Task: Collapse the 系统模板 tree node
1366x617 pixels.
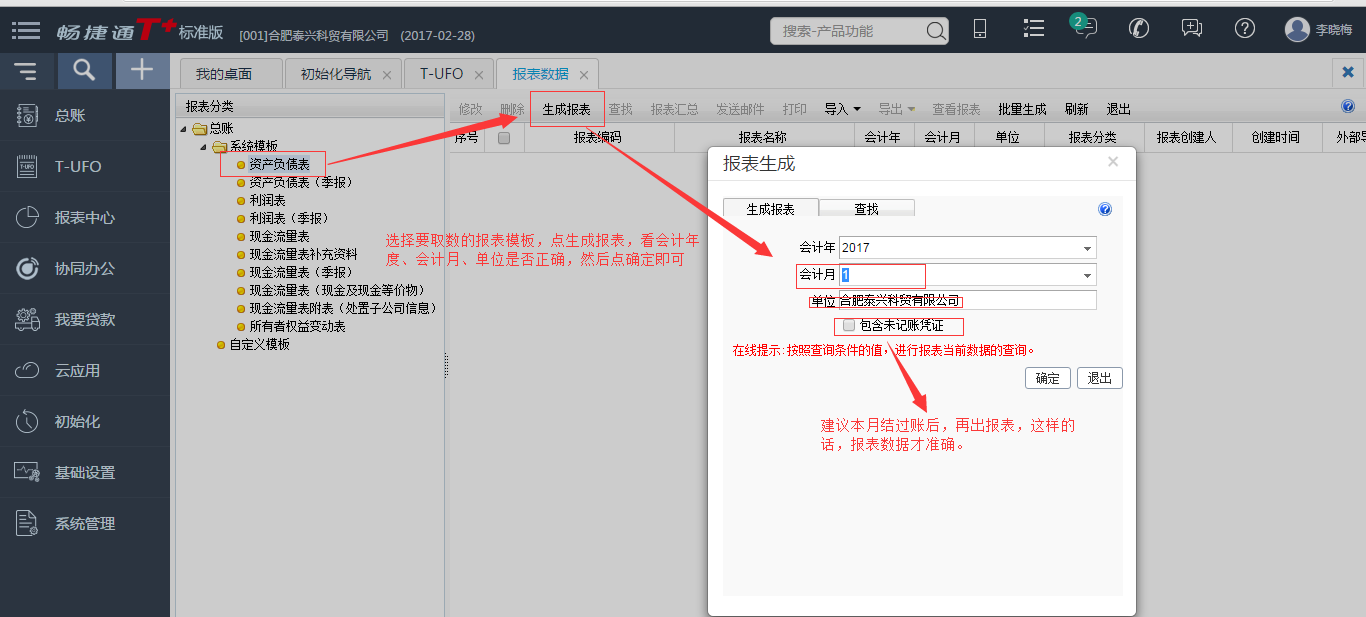Action: (x=205, y=147)
